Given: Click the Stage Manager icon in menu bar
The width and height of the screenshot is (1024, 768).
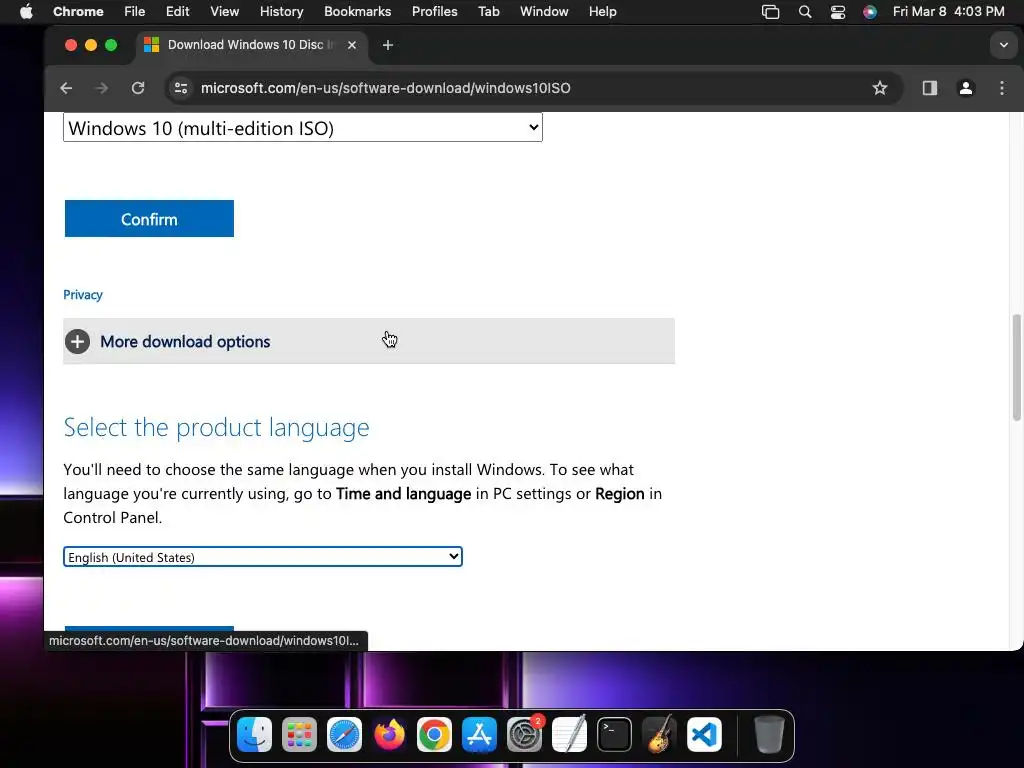Looking at the screenshot, I should tap(771, 12).
